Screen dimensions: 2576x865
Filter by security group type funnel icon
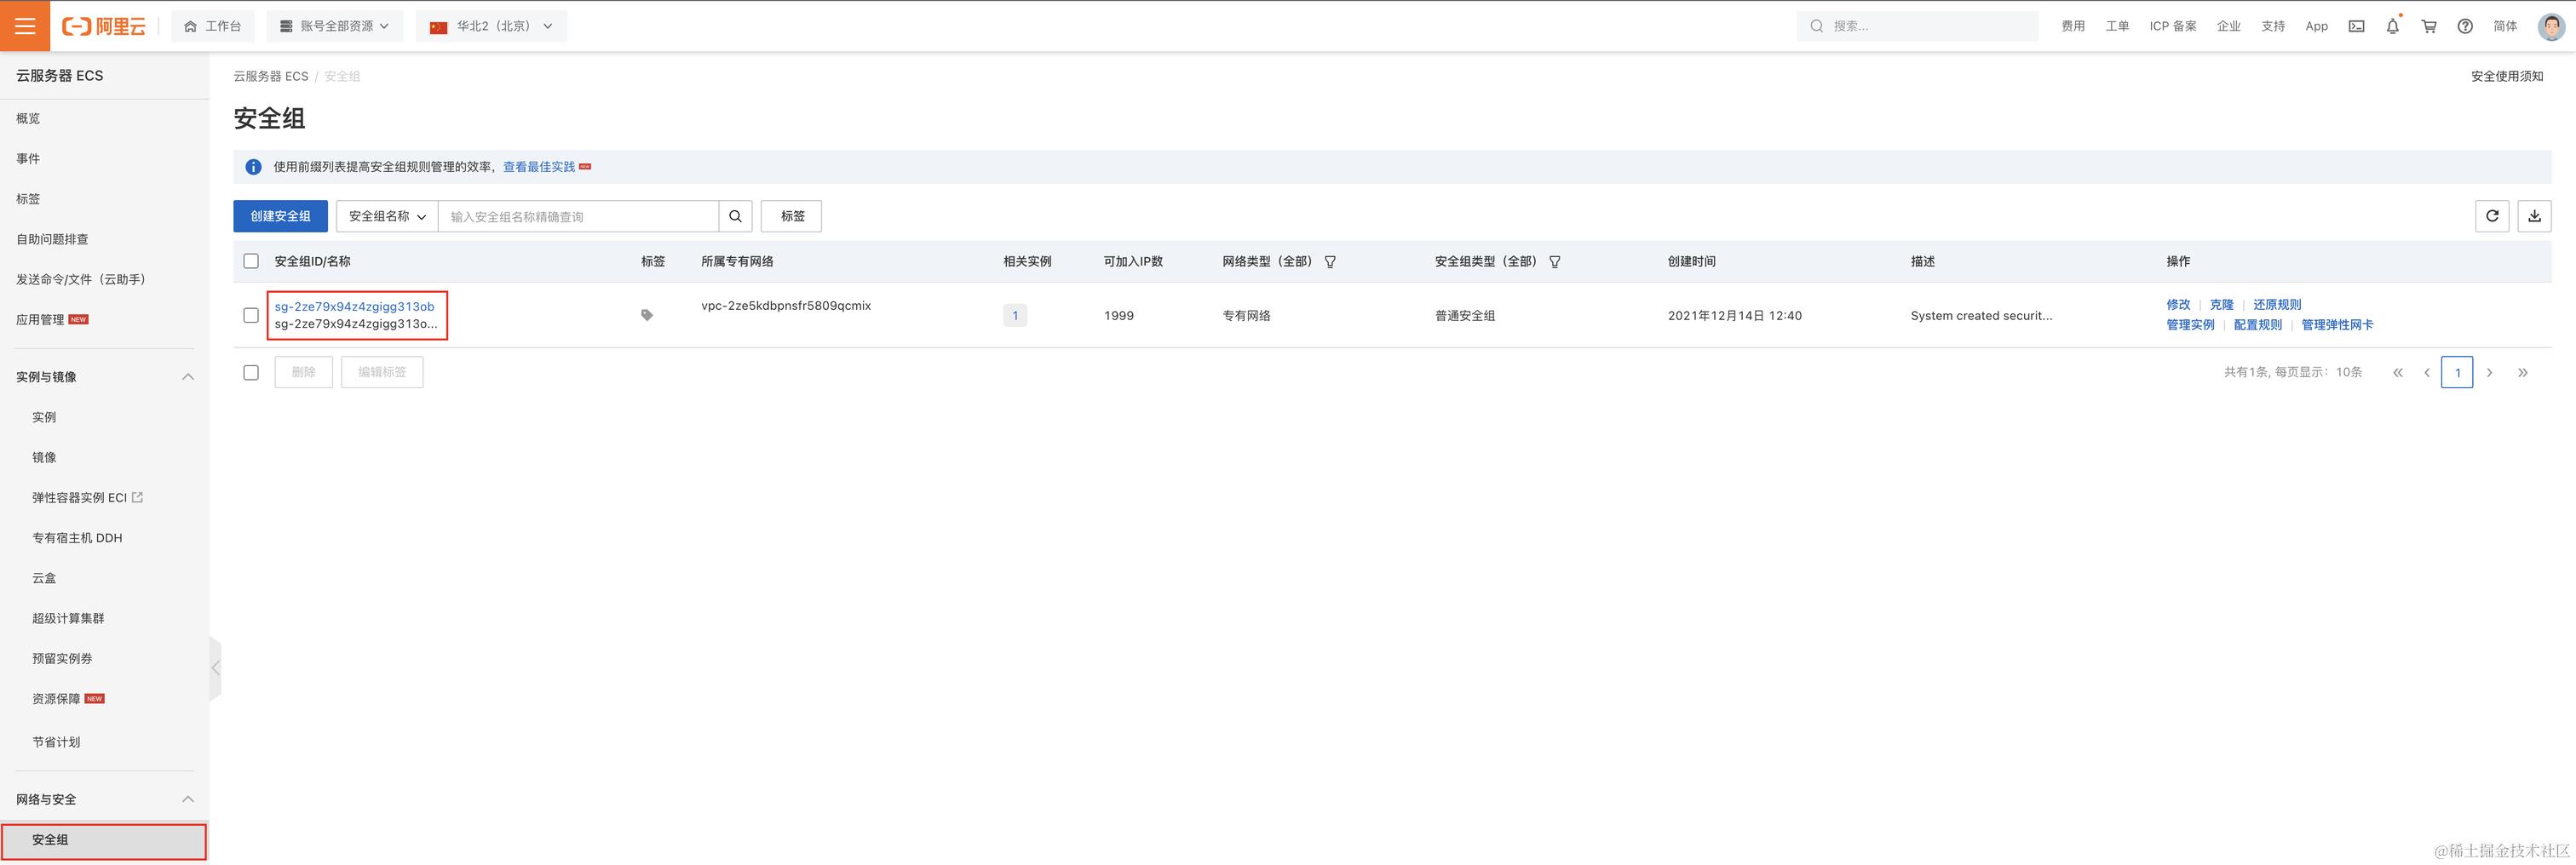(1555, 262)
